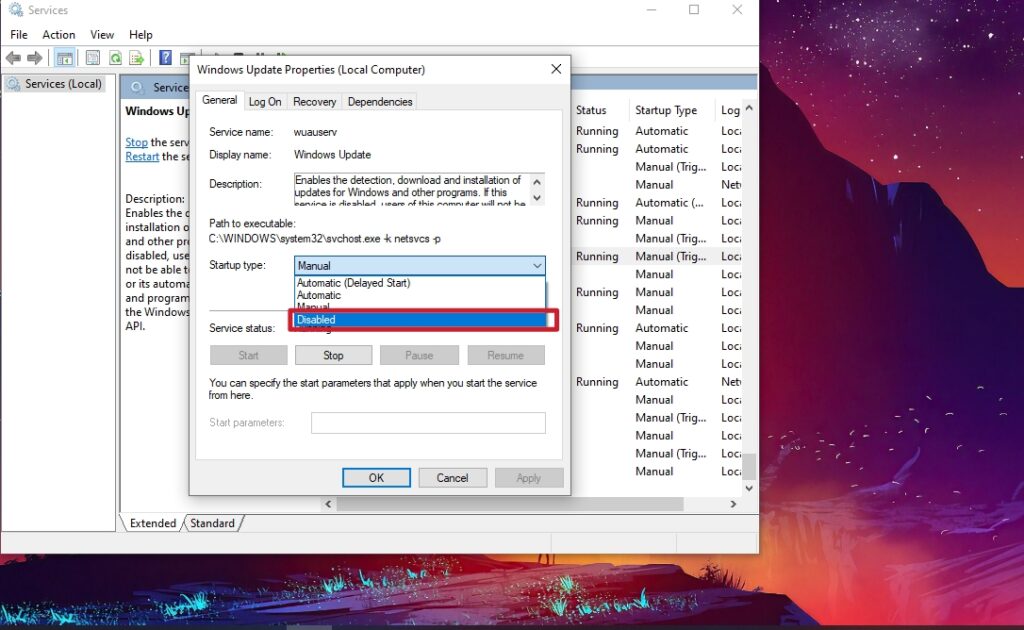
Task: Close the Windows Update Properties dialog
Action: click(x=556, y=69)
